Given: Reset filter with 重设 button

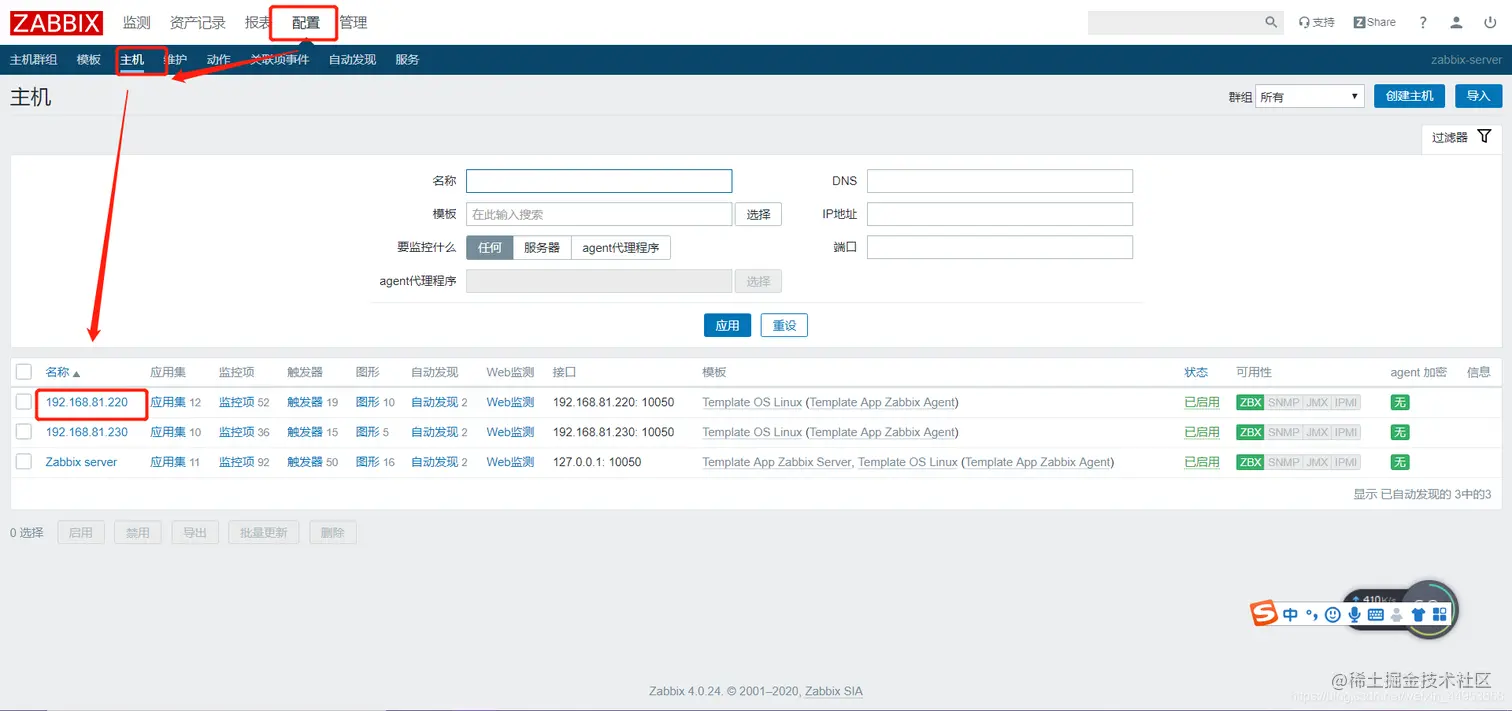Looking at the screenshot, I should pyautogui.click(x=784, y=325).
